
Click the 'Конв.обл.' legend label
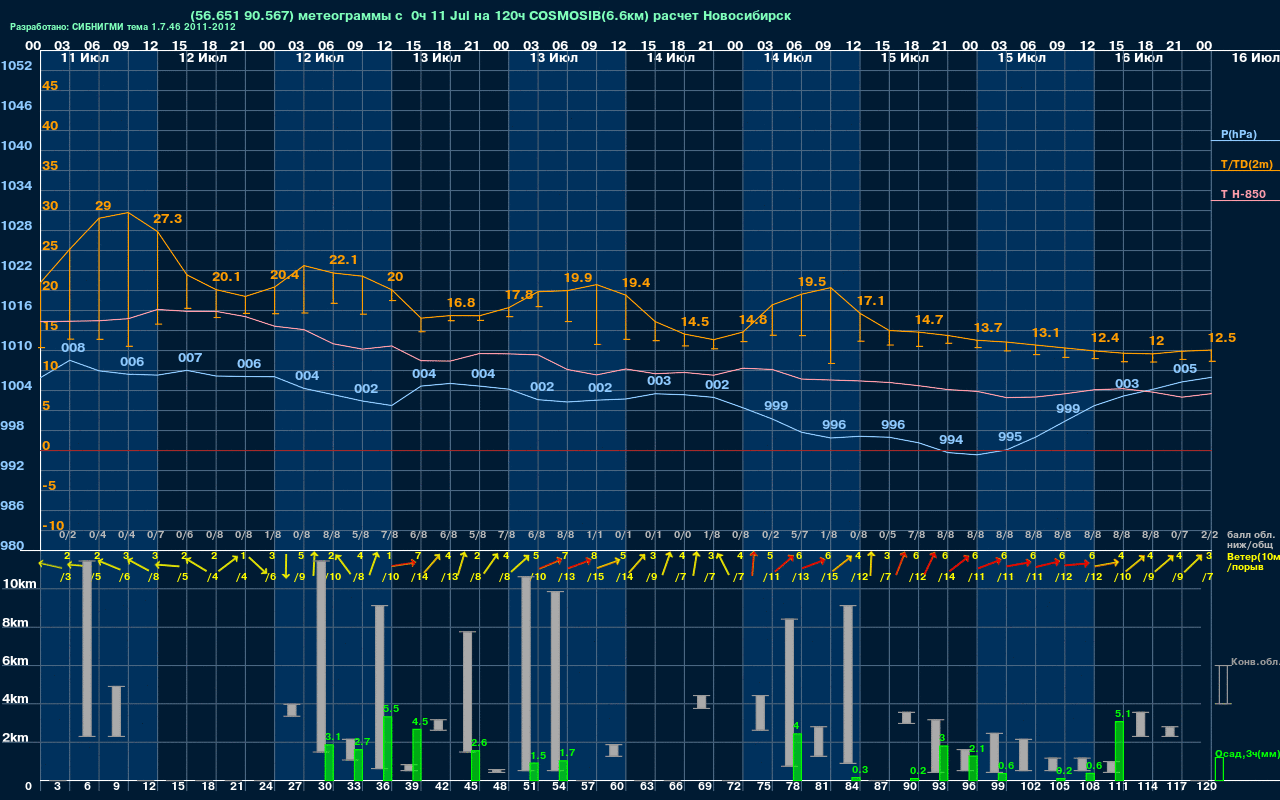click(1254, 662)
